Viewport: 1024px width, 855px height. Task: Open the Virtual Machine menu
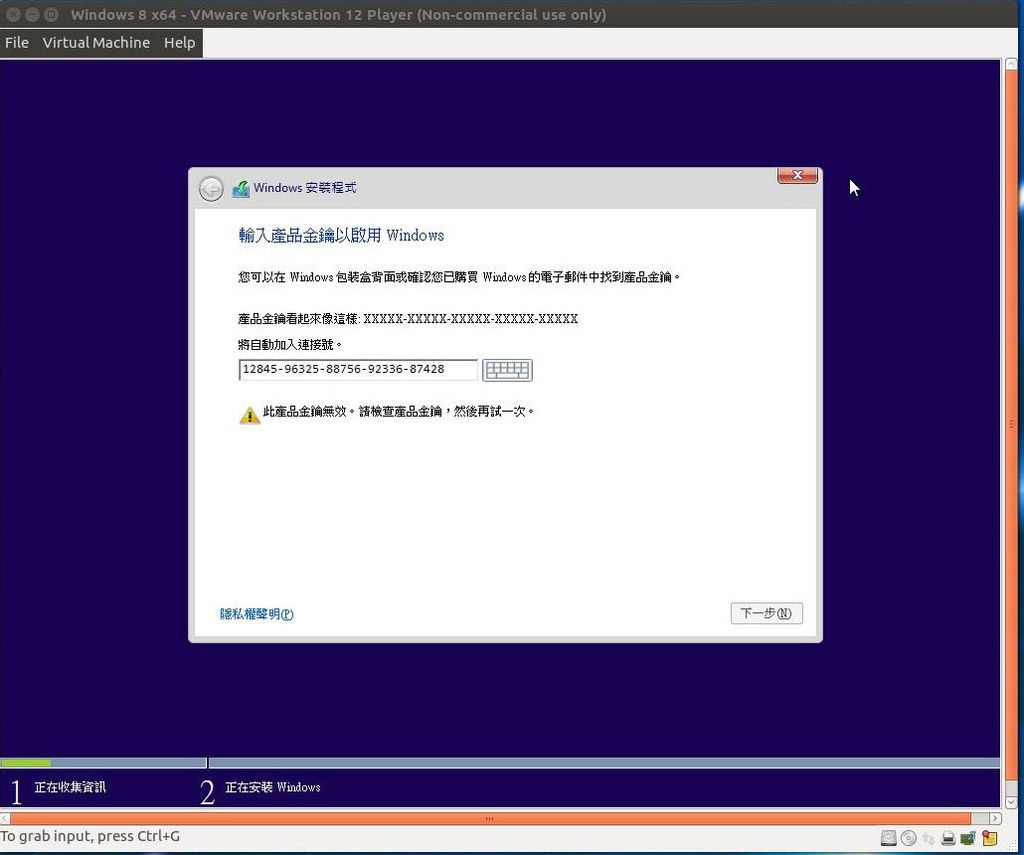pos(95,42)
